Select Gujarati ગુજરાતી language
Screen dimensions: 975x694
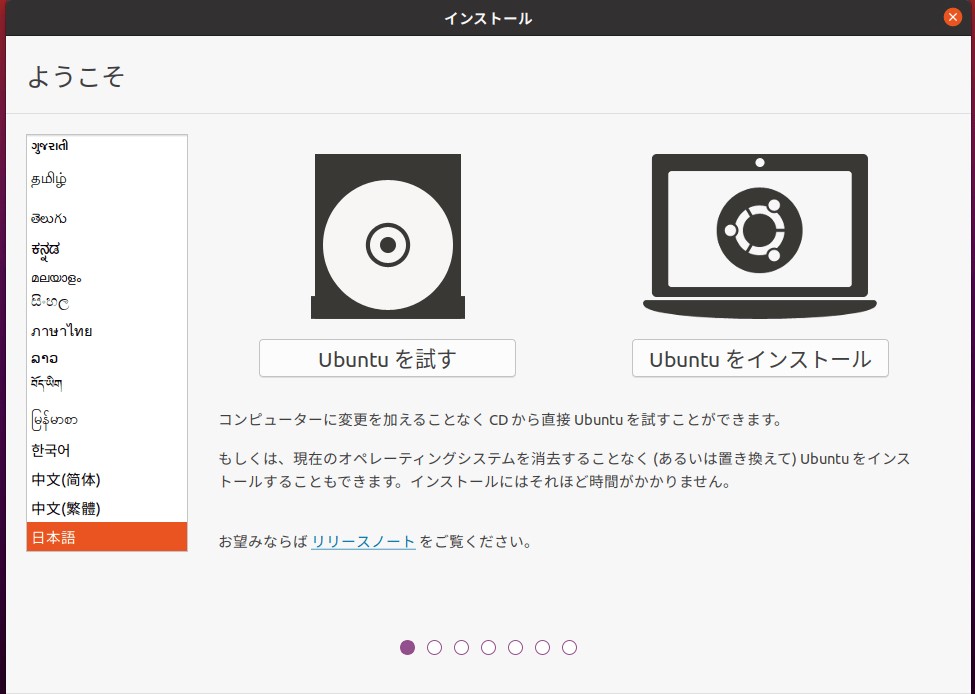pos(107,147)
